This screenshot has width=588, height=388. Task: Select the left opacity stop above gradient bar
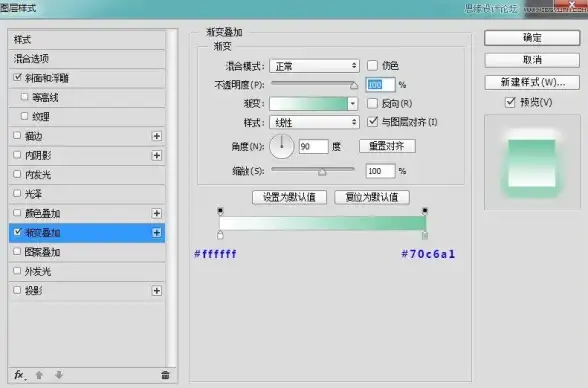pyautogui.click(x=220, y=211)
